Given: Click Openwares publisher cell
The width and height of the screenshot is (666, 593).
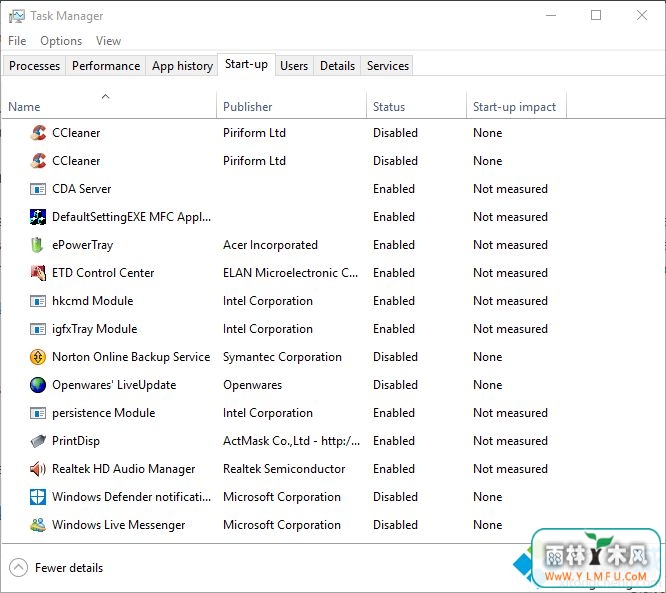Looking at the screenshot, I should point(252,385).
